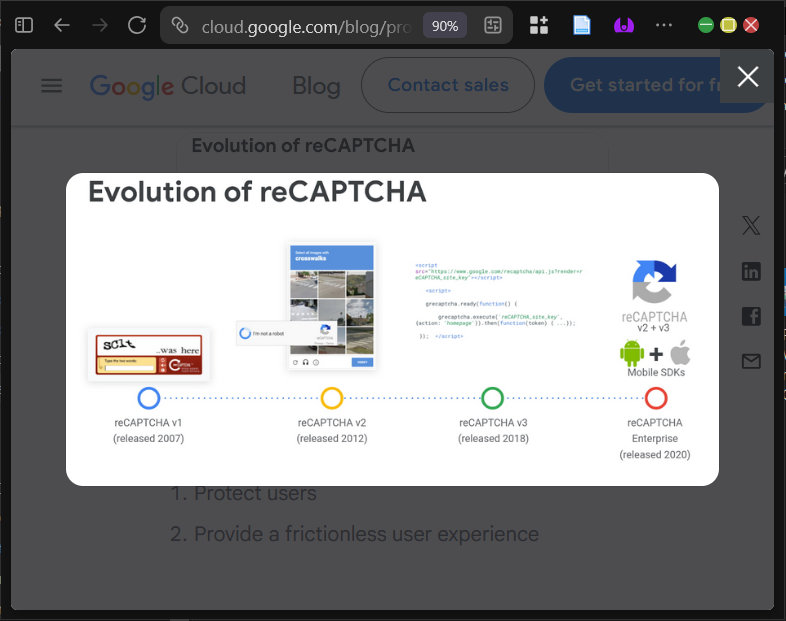Click 'reCAPTCHA v3 (released 2018)' label
The width and height of the screenshot is (786, 621).
click(x=493, y=431)
